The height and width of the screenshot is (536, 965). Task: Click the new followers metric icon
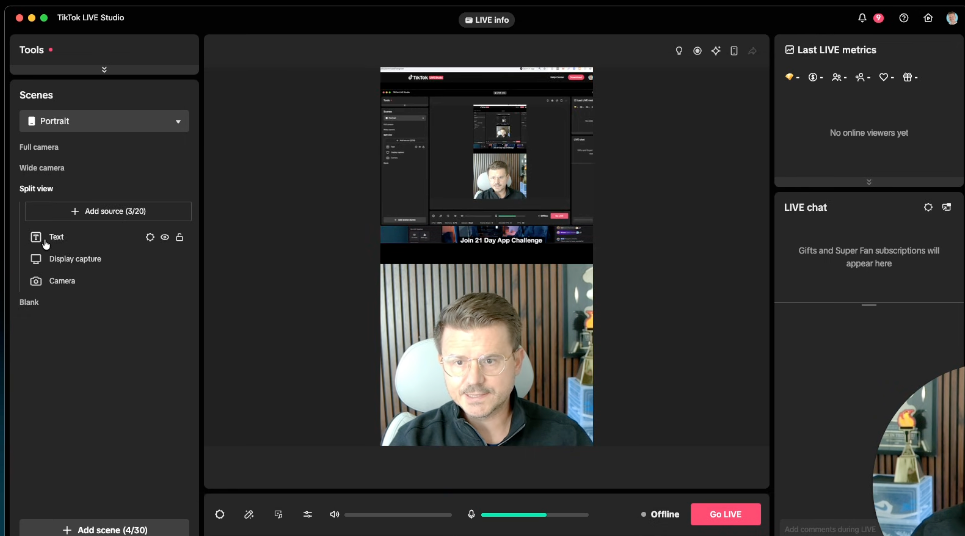coord(860,77)
